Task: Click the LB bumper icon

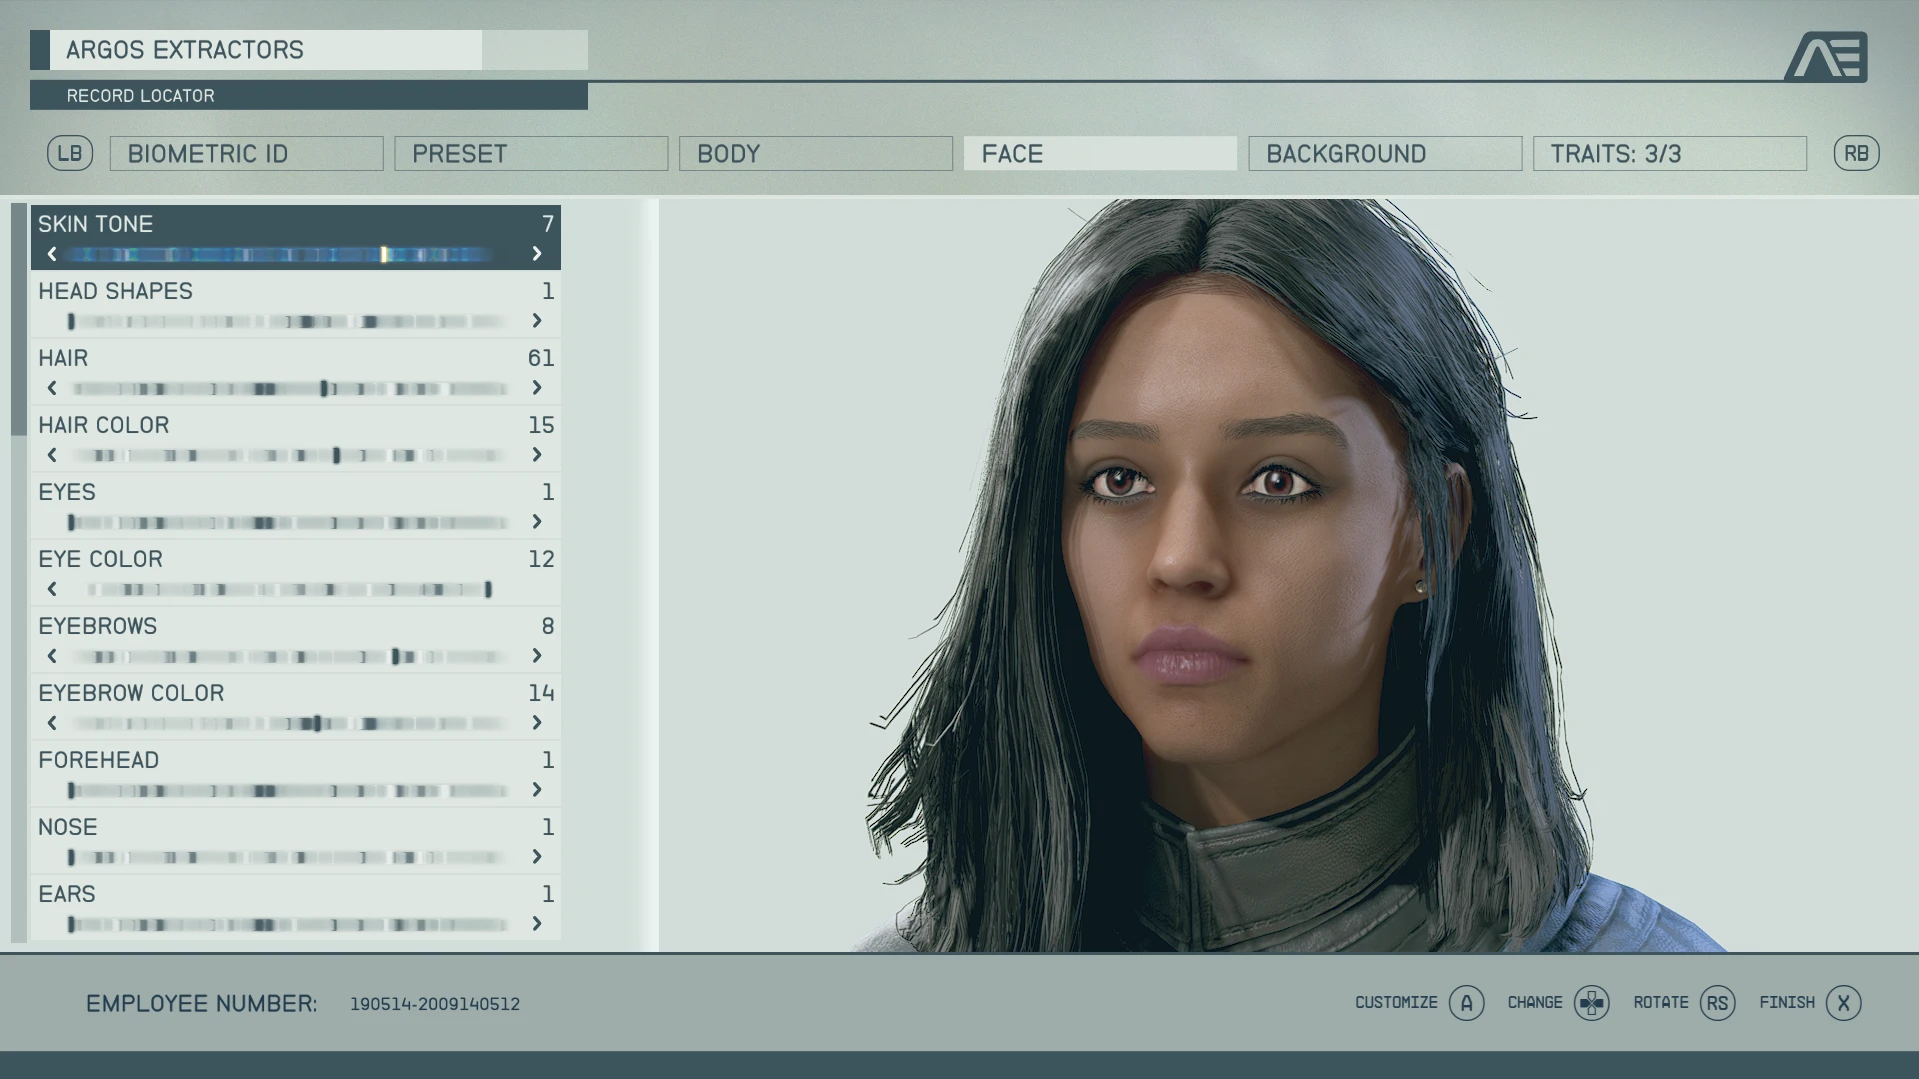Action: [x=70, y=153]
